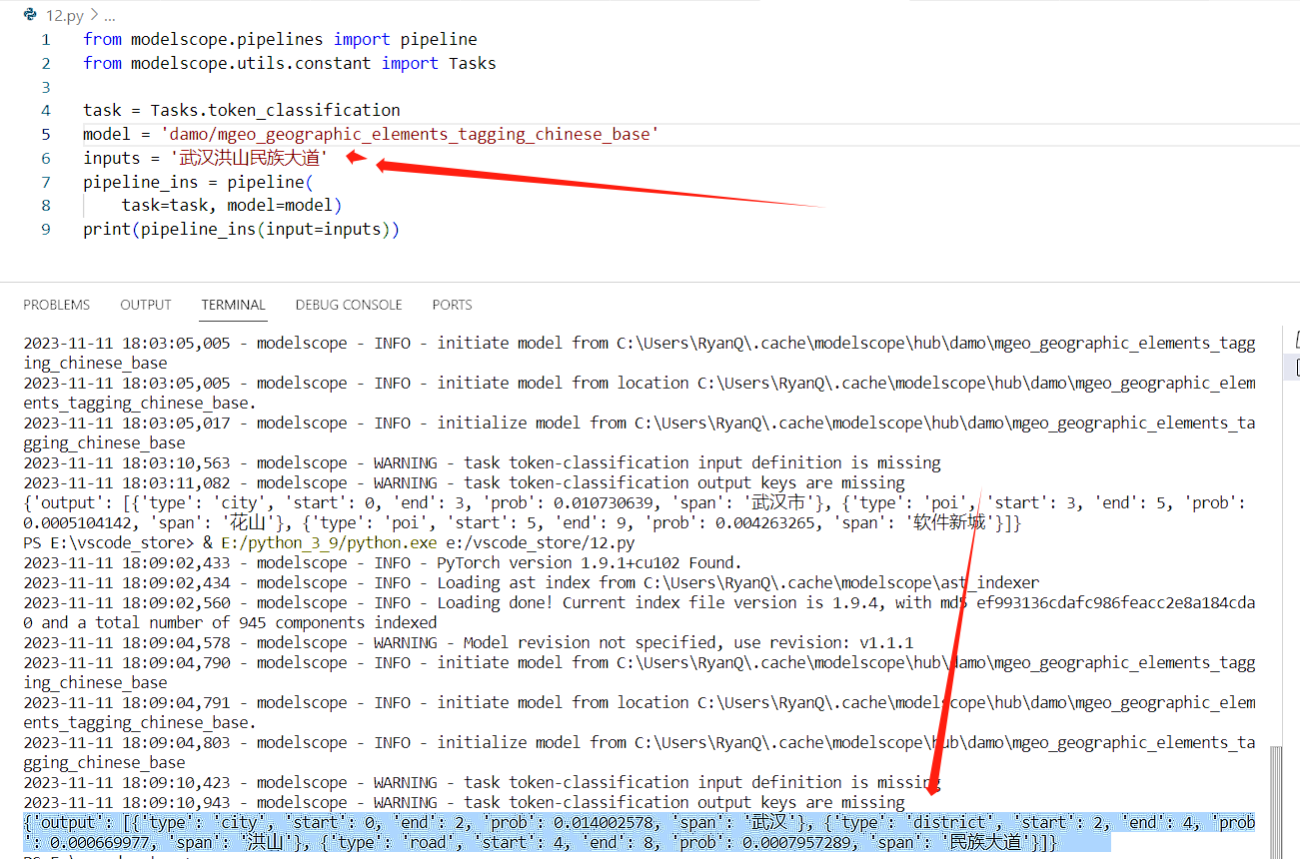Viewport: 1300px width, 859px height.
Task: Open the PORTS panel tab
Action: pyautogui.click(x=452, y=305)
